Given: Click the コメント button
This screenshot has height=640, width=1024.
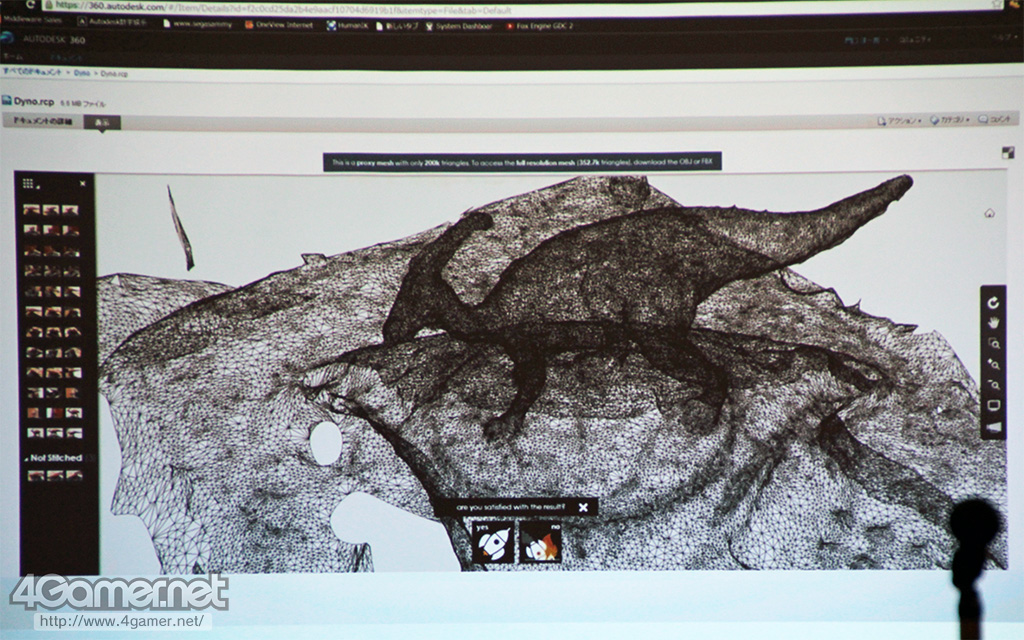Looking at the screenshot, I should [x=995, y=120].
